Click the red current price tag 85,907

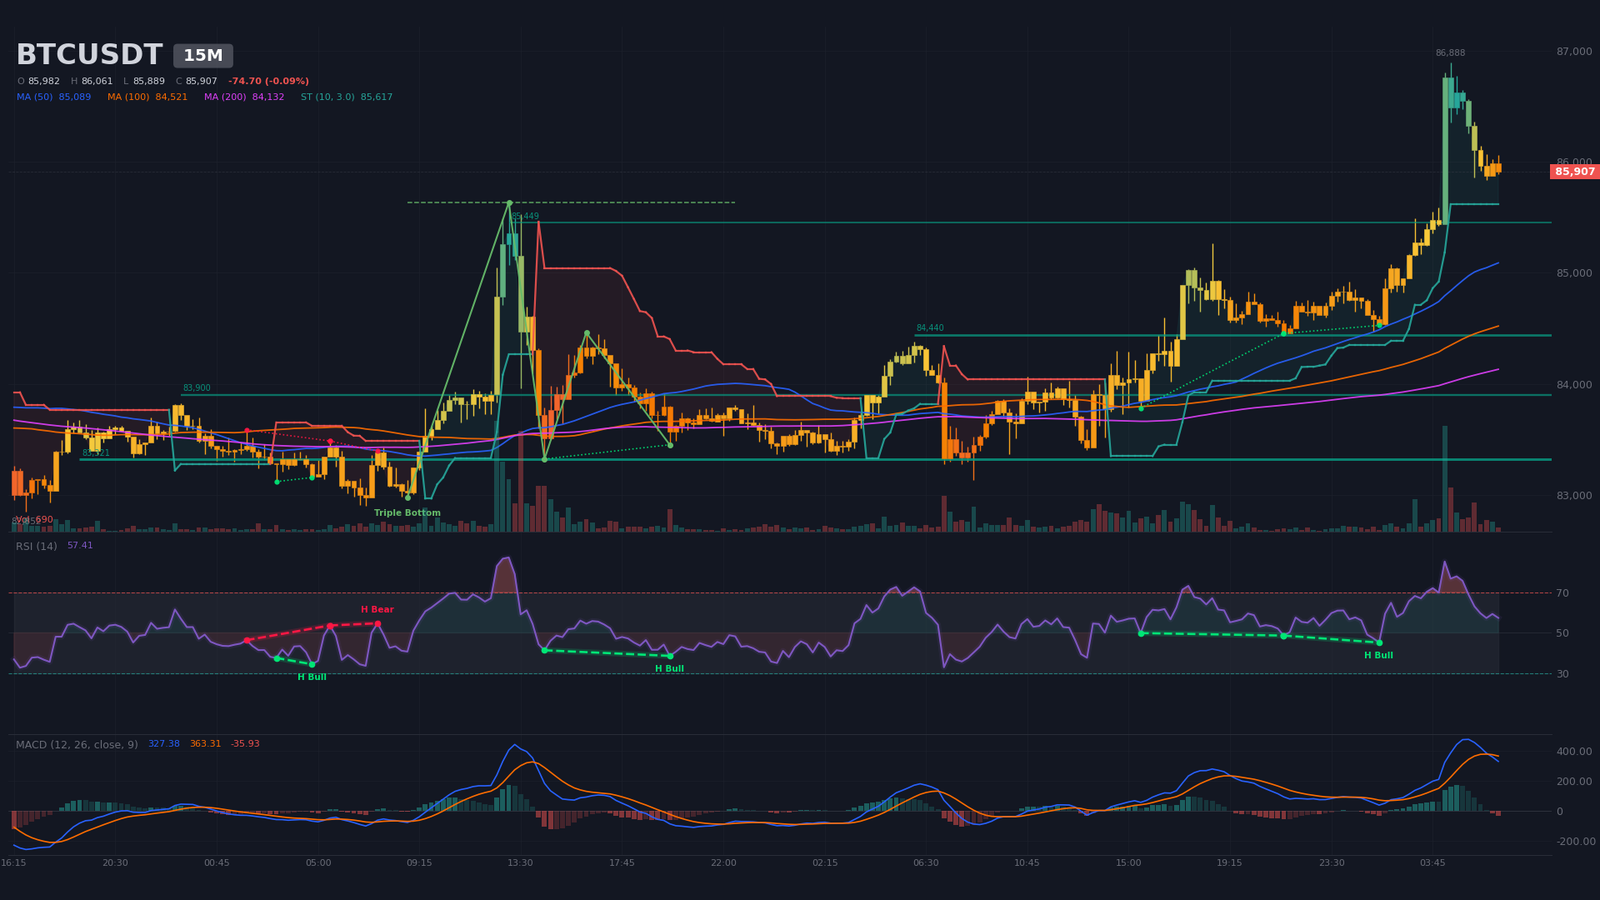[1575, 172]
